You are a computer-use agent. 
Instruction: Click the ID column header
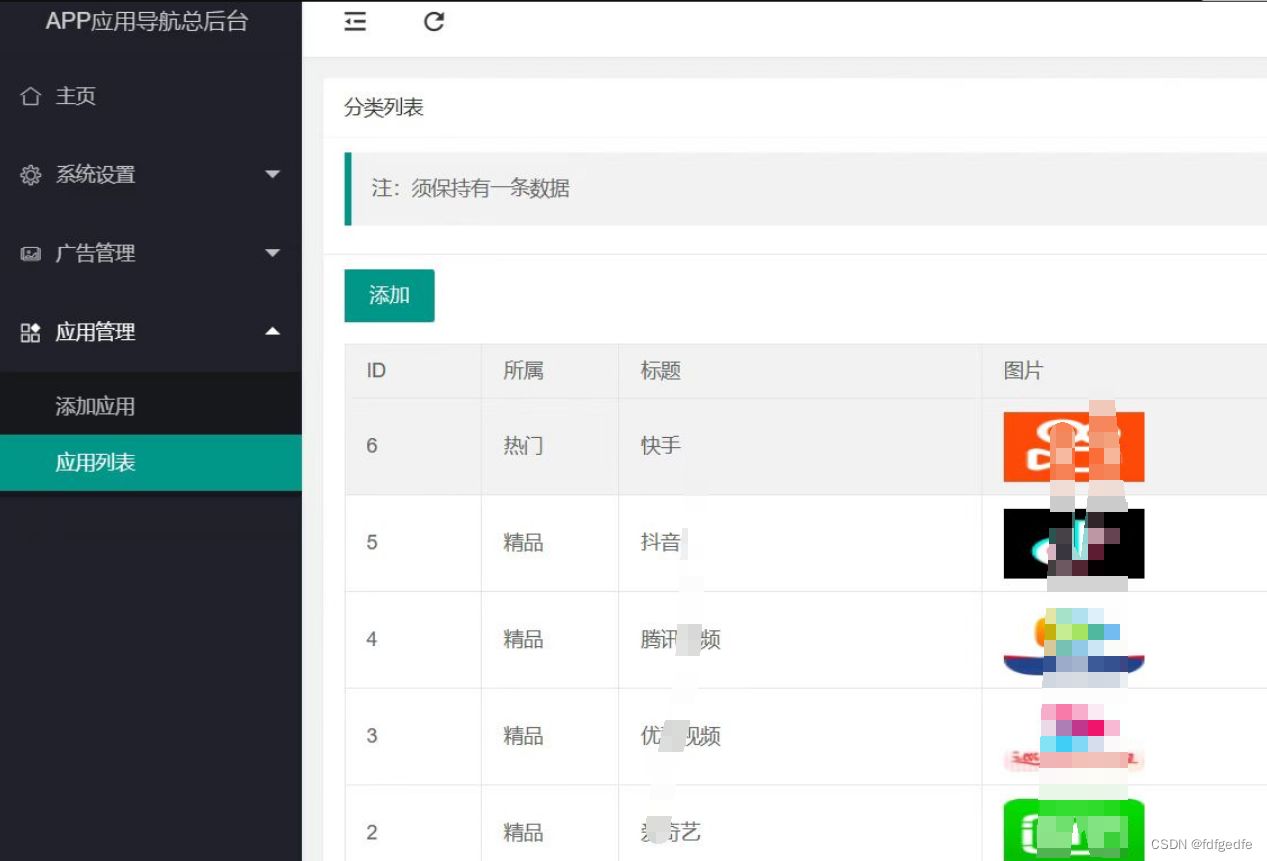click(x=375, y=370)
